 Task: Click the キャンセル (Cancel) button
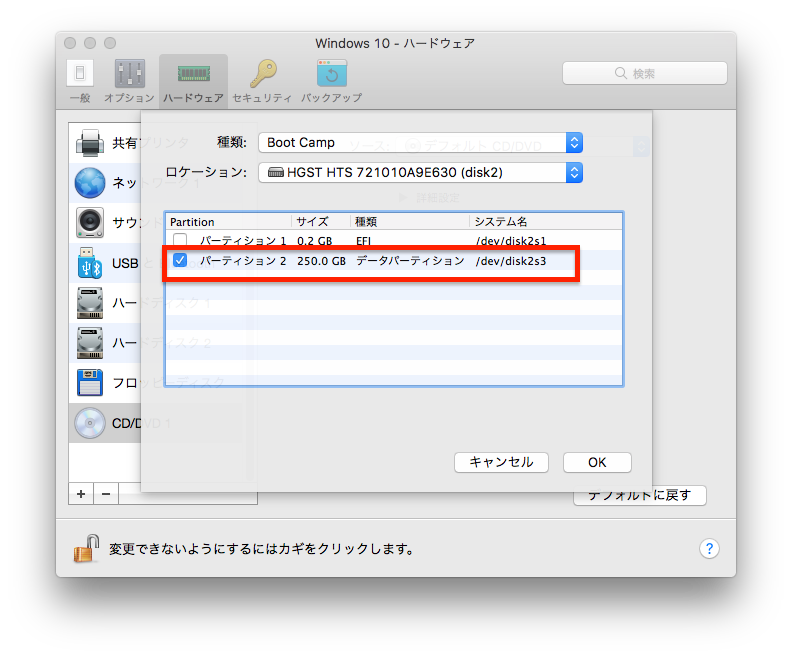click(x=501, y=462)
